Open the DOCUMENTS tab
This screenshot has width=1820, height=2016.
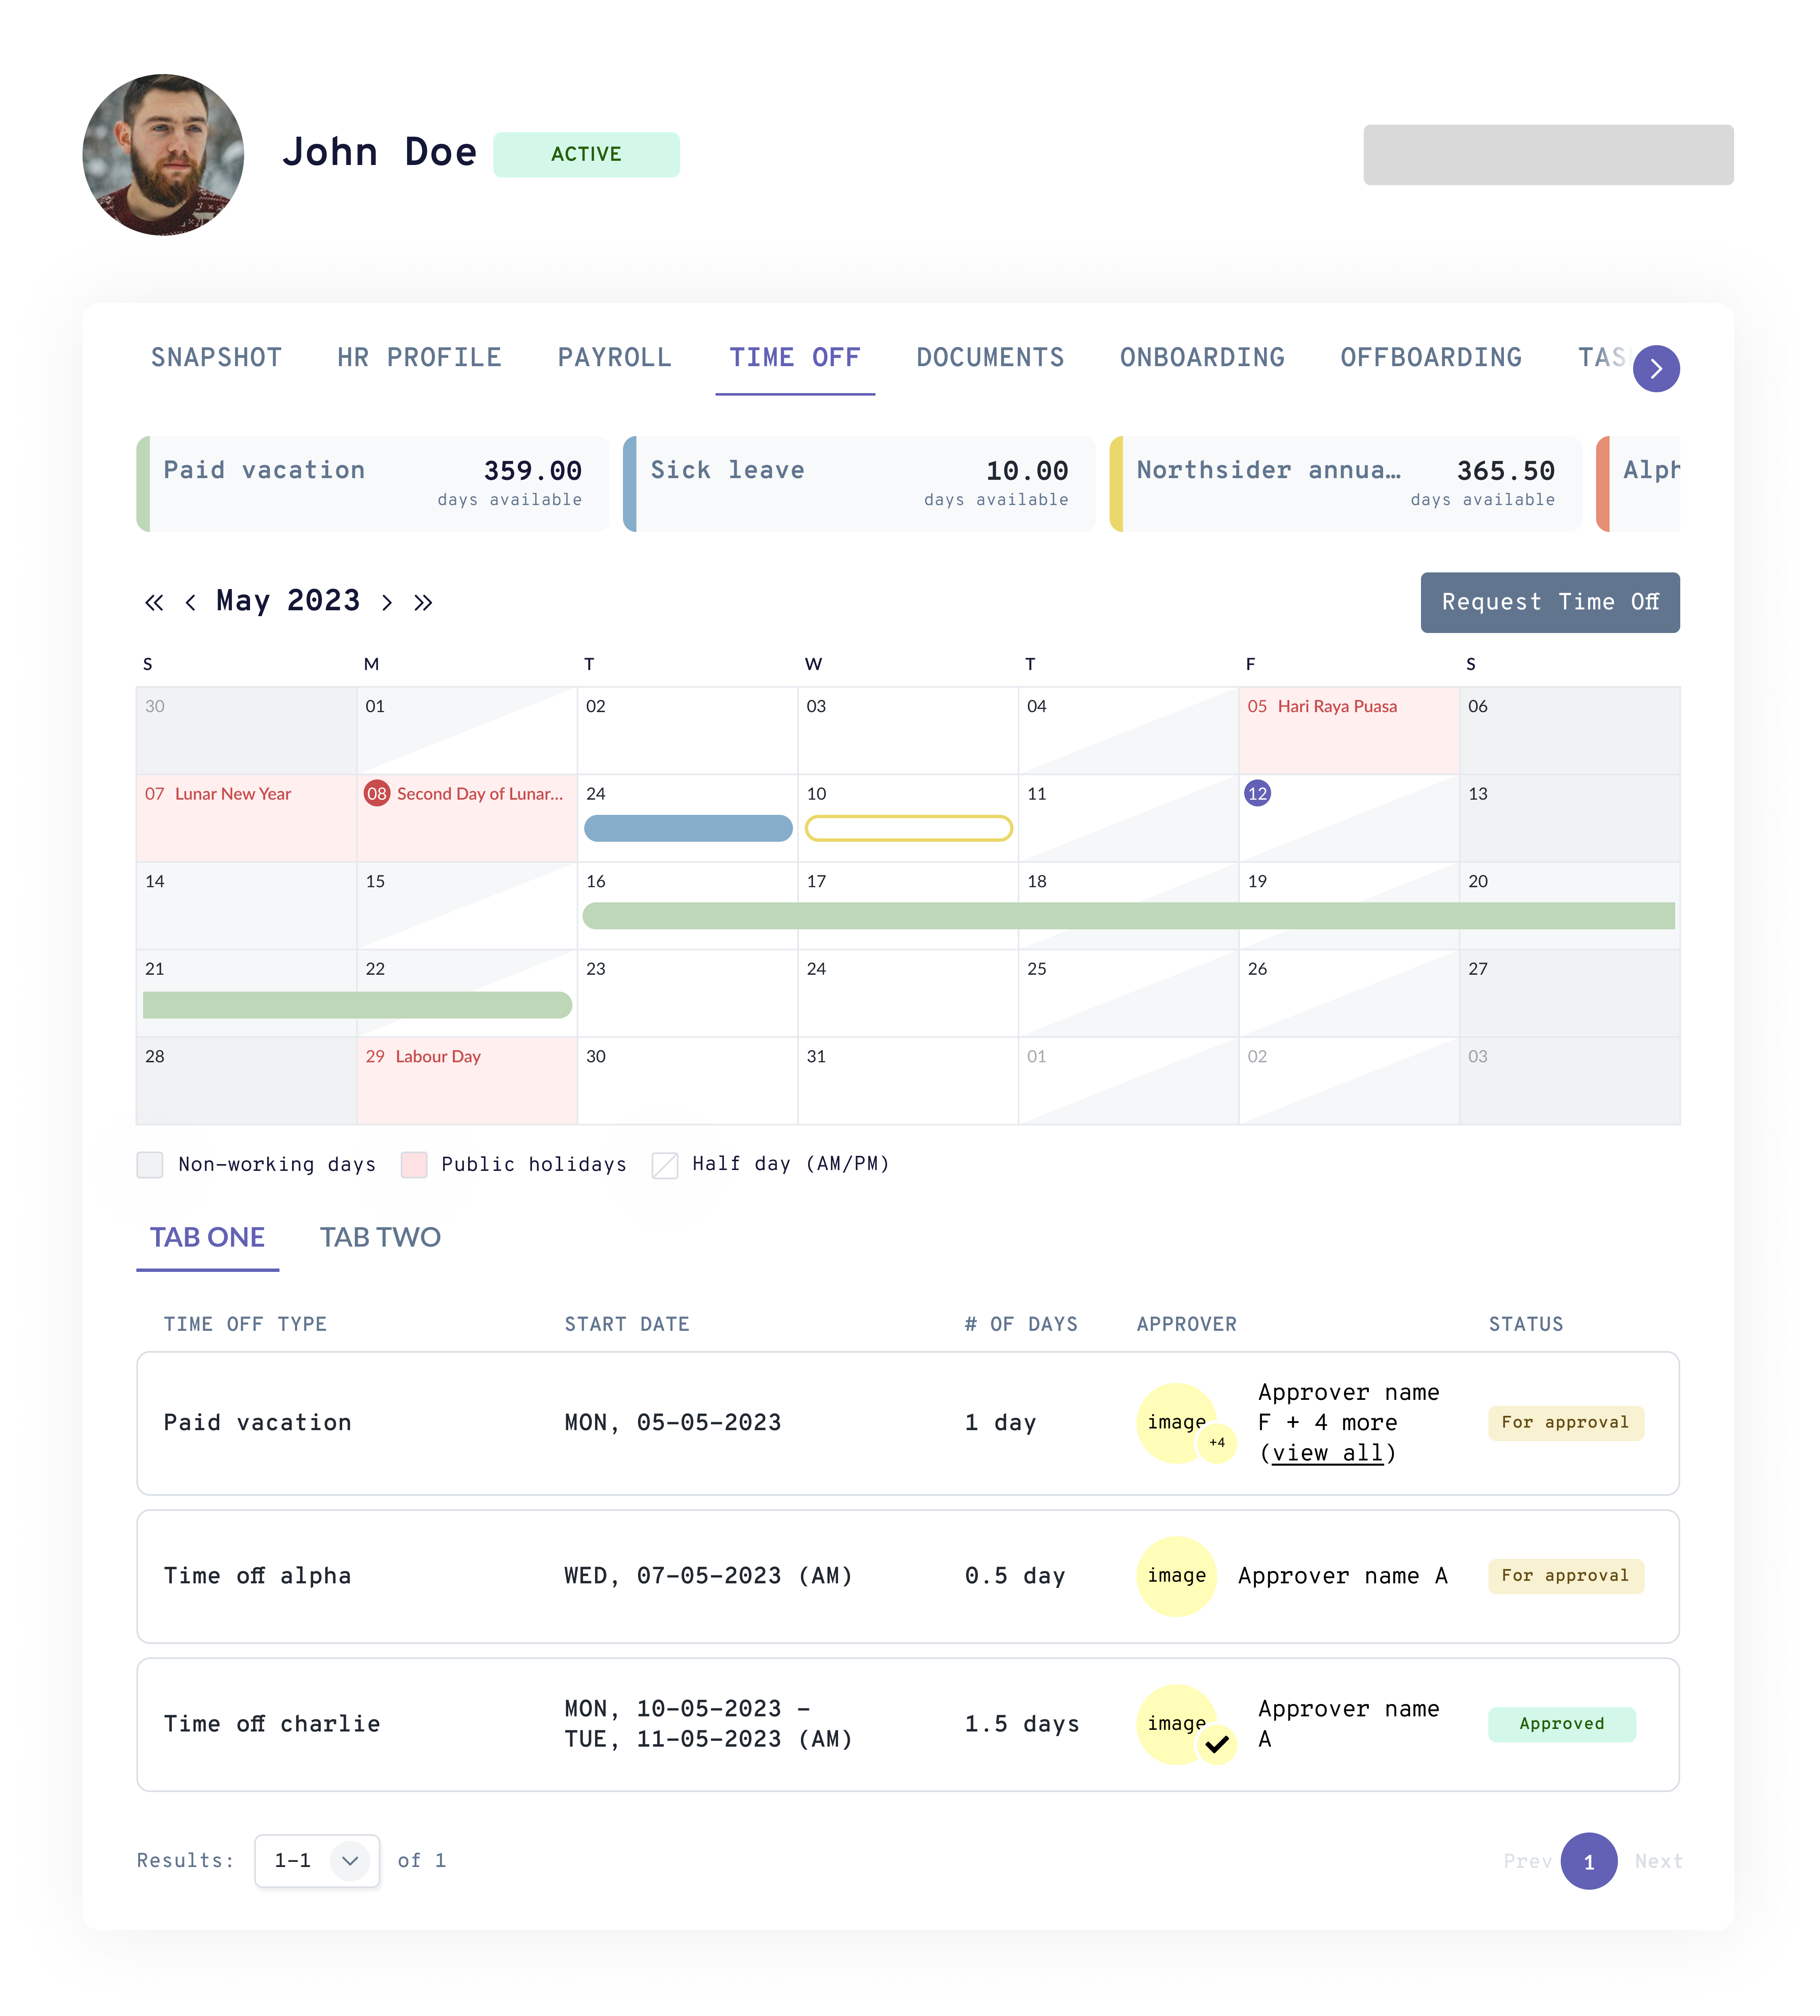989,357
